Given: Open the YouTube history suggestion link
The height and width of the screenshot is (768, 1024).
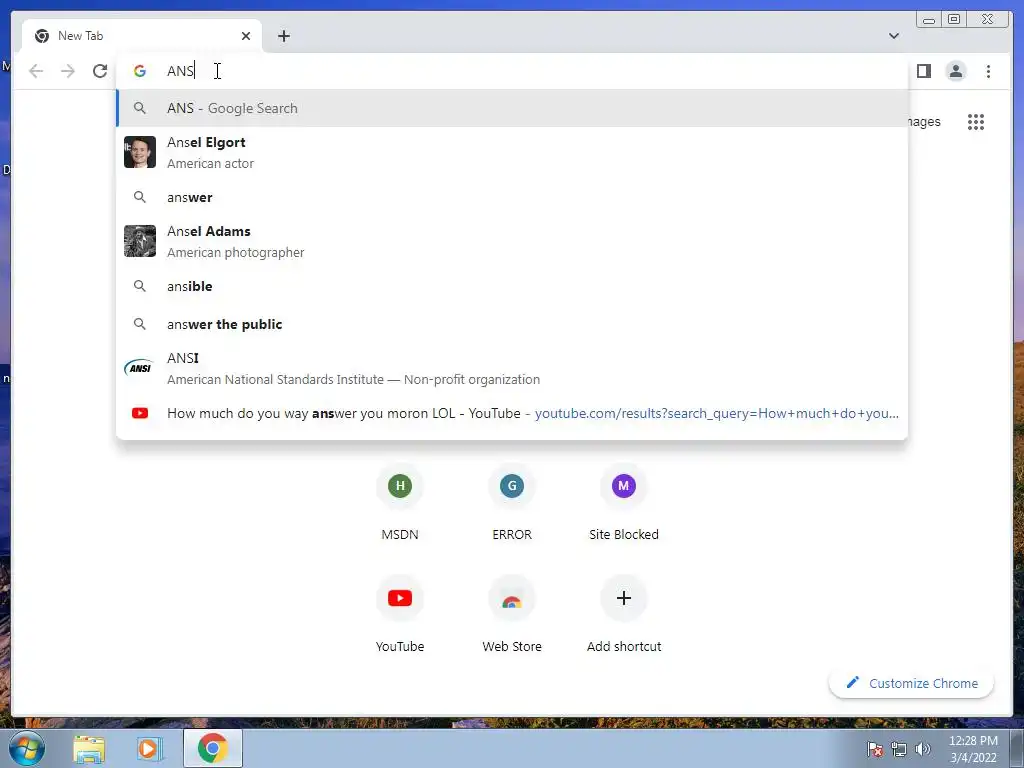Looking at the screenshot, I should 512,413.
